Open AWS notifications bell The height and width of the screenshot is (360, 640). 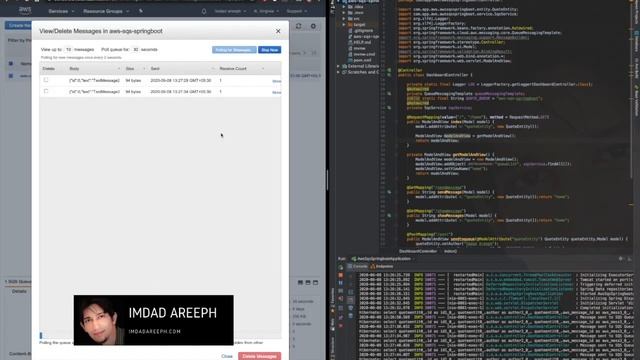click(204, 11)
